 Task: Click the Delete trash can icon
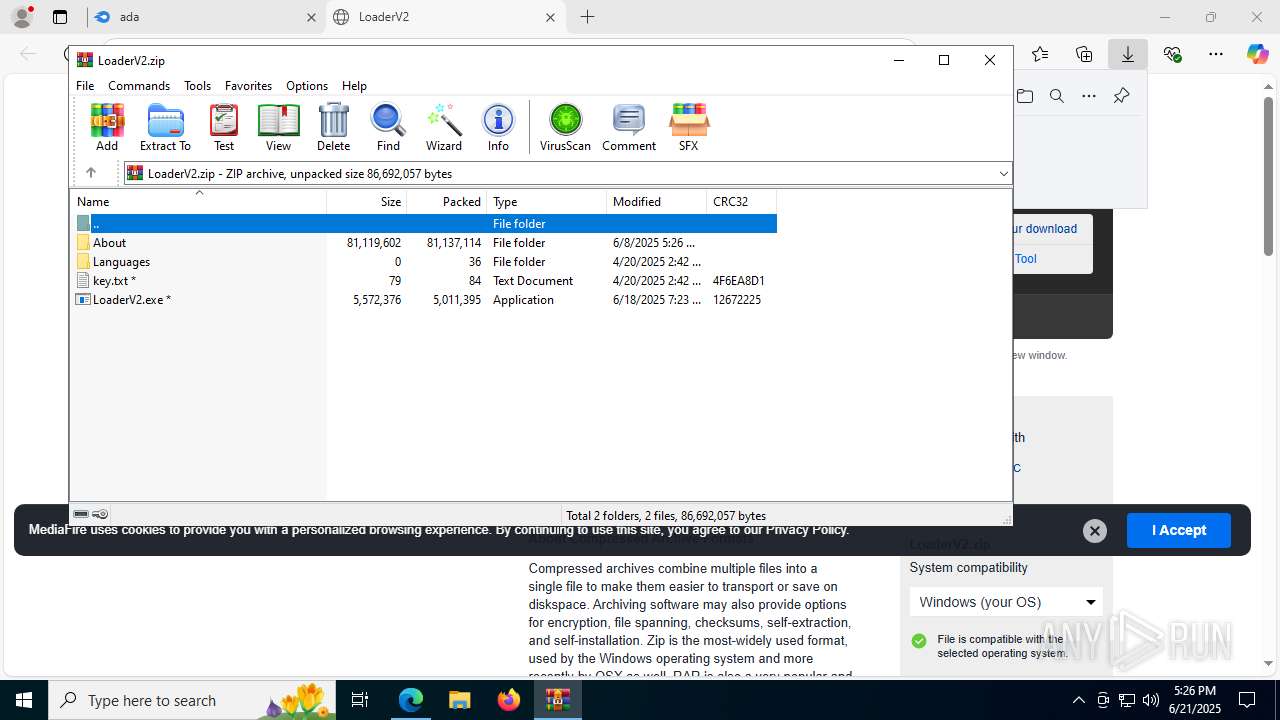tap(333, 127)
